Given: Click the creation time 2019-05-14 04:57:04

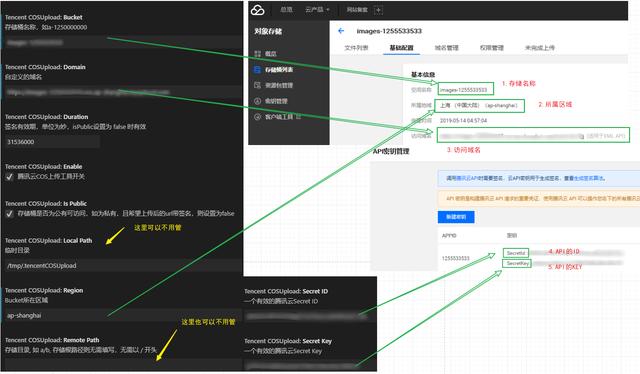Looking at the screenshot, I should tap(463, 120).
